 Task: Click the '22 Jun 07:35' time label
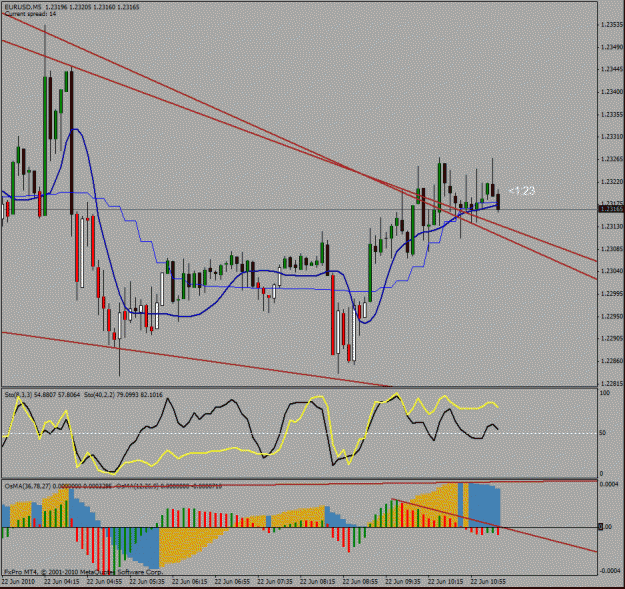coord(275,582)
